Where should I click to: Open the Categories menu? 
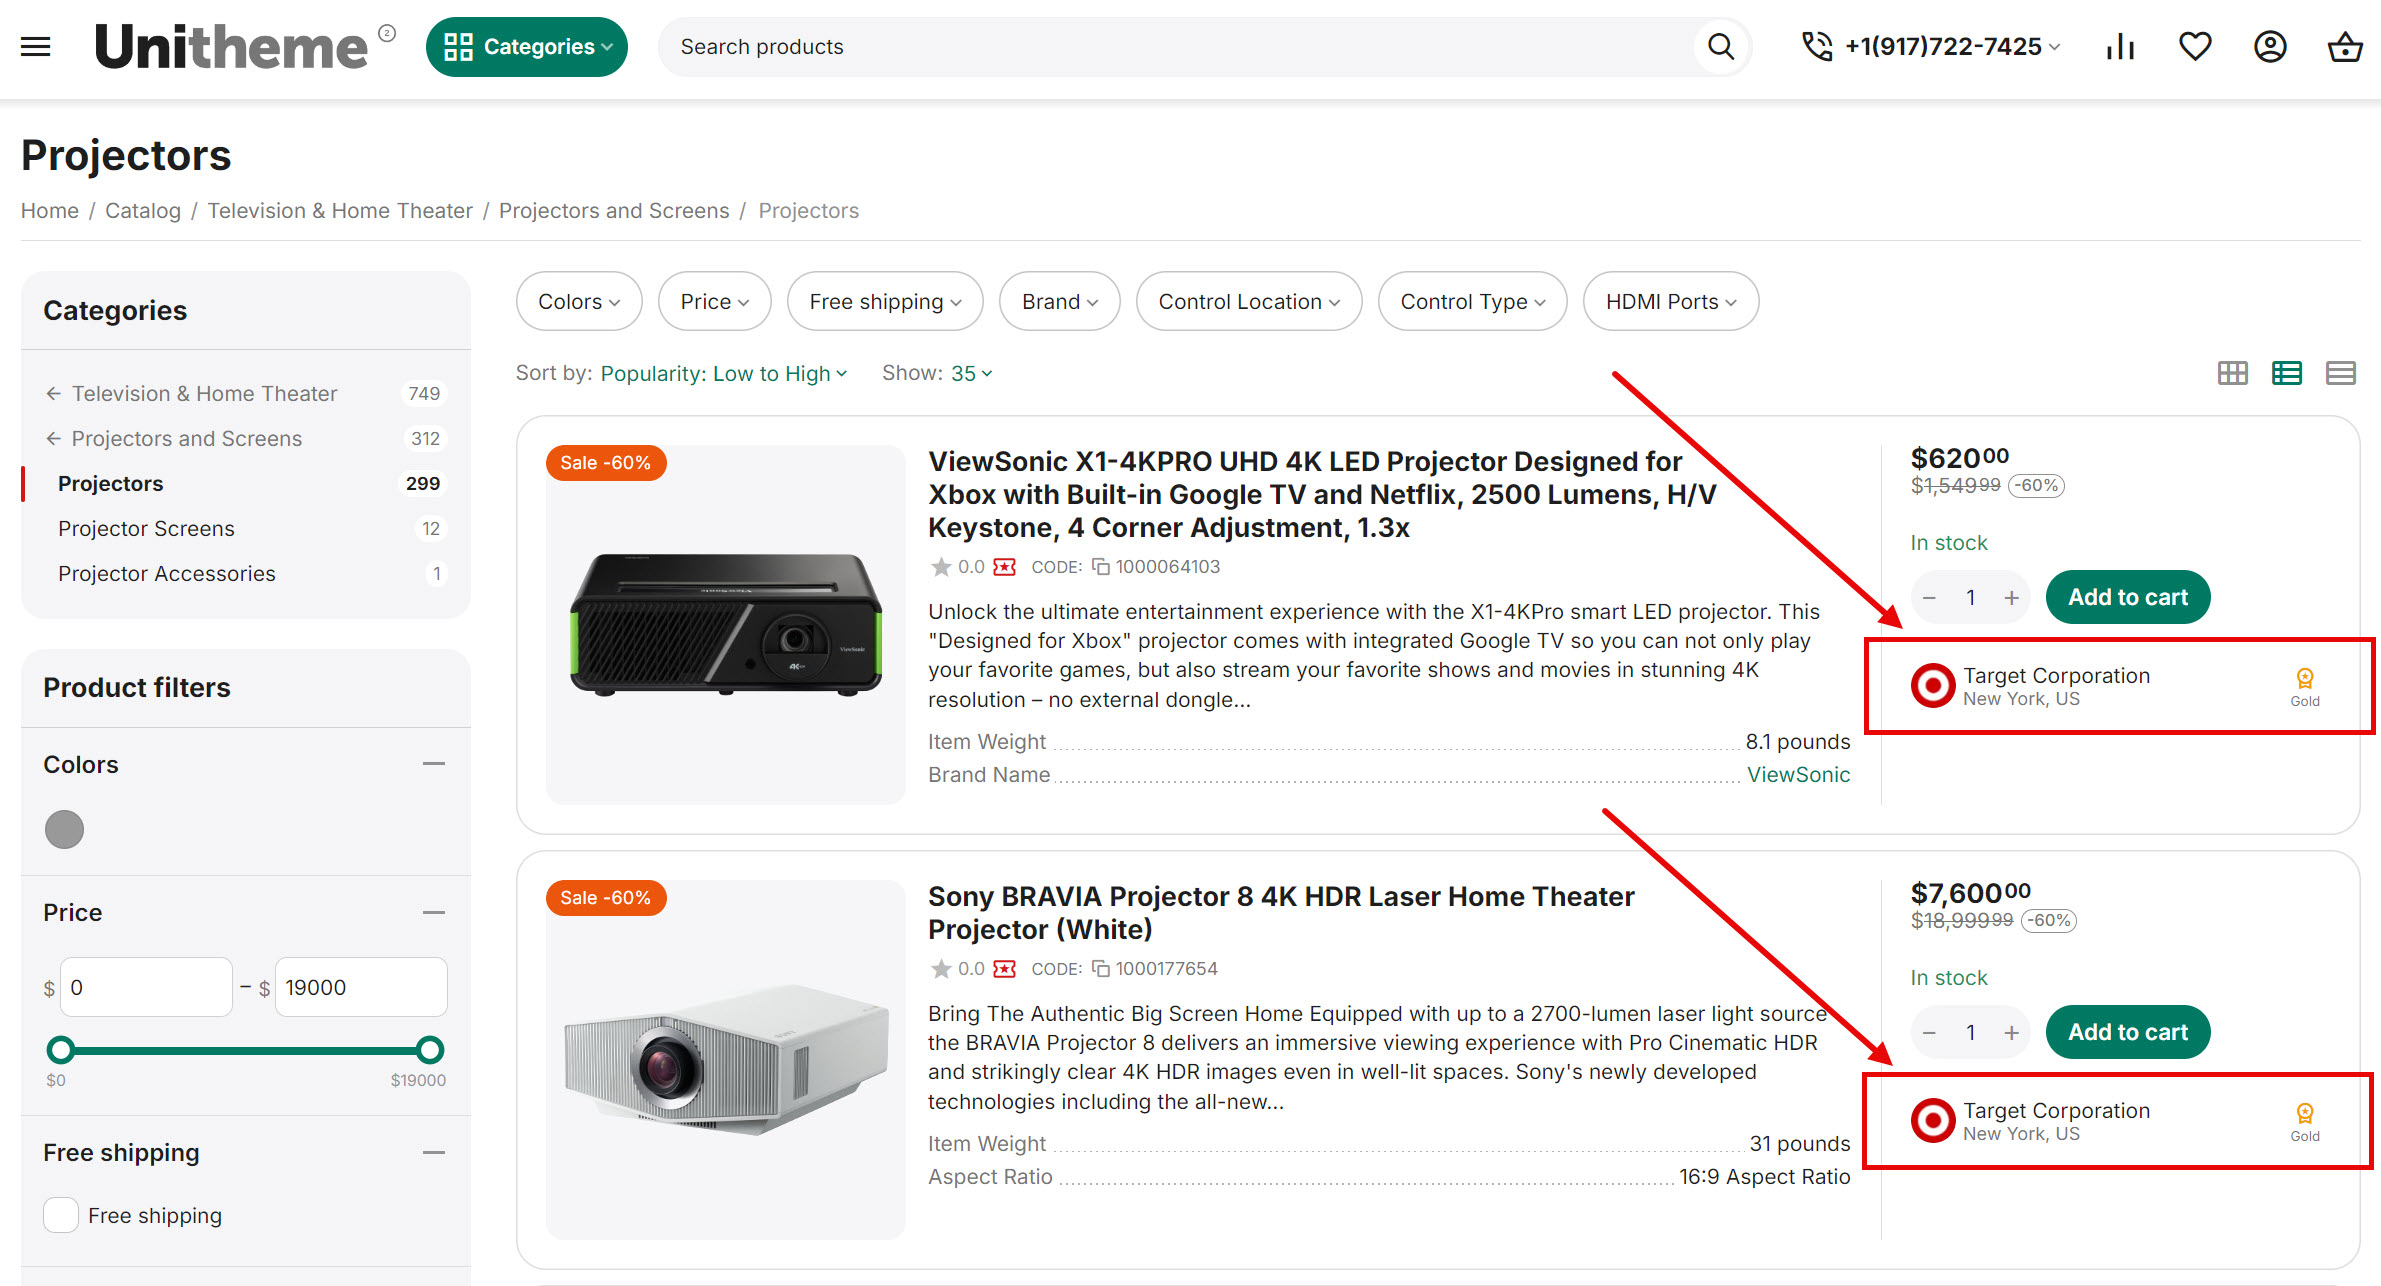527,46
